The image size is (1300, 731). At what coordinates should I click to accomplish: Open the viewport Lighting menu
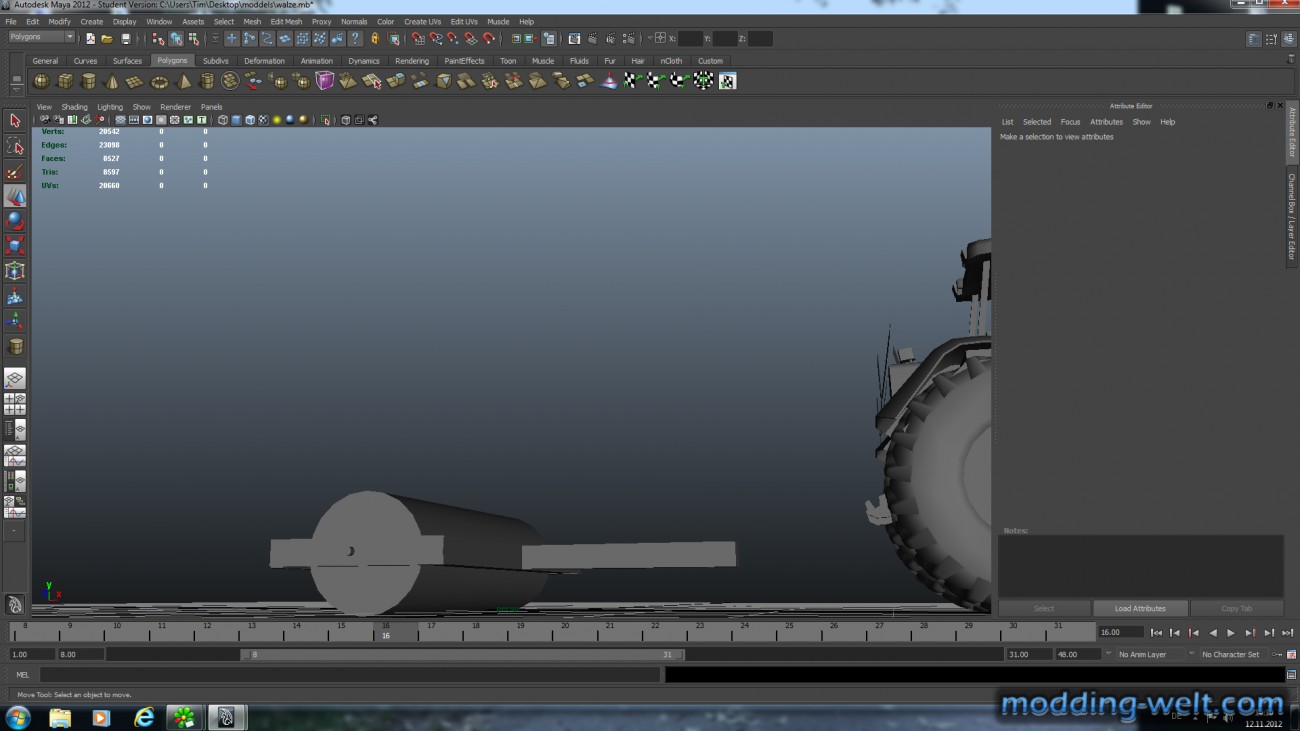110,107
